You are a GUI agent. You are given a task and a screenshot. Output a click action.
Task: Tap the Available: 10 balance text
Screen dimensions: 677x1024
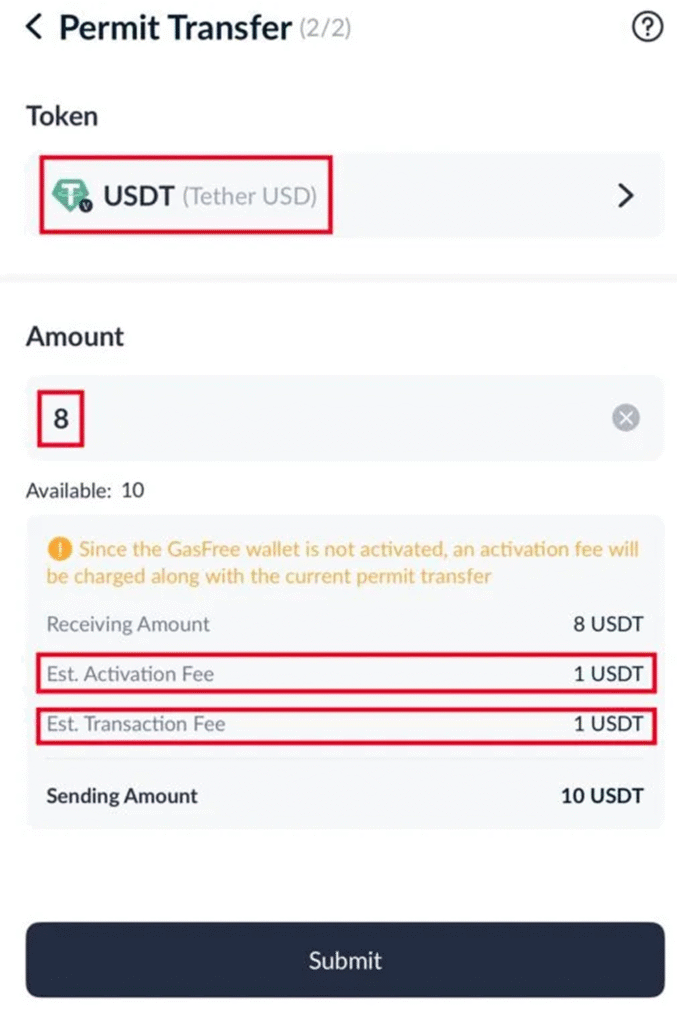[85, 491]
